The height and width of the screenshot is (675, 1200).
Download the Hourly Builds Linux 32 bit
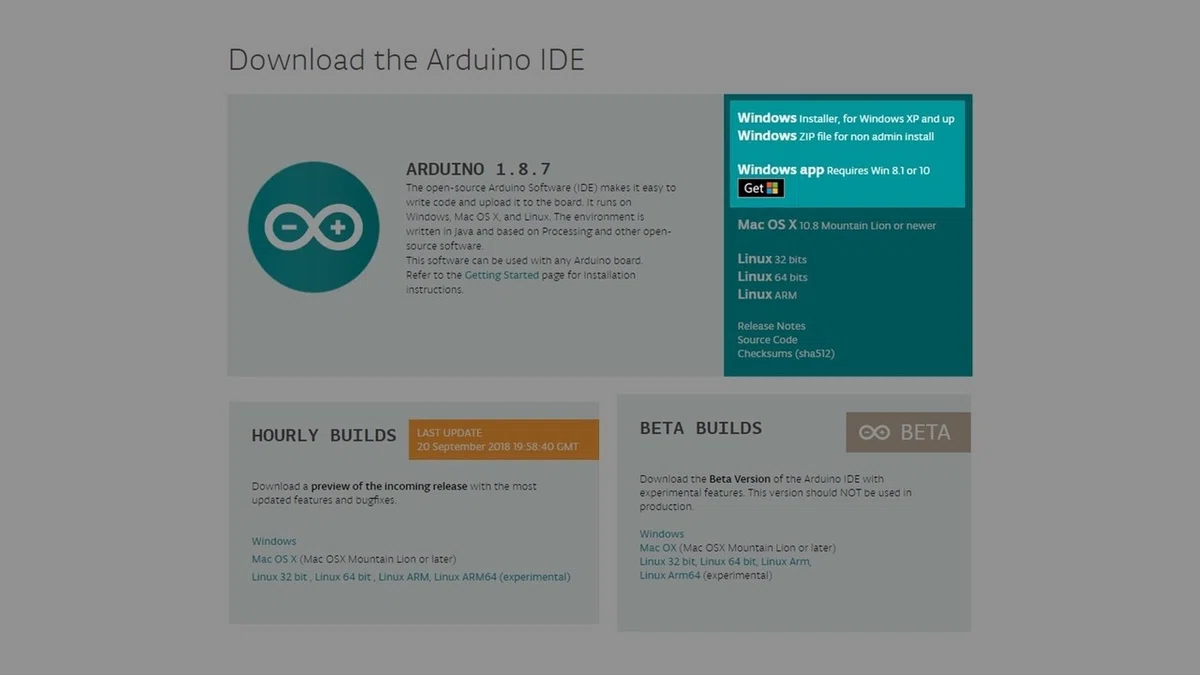[280, 577]
